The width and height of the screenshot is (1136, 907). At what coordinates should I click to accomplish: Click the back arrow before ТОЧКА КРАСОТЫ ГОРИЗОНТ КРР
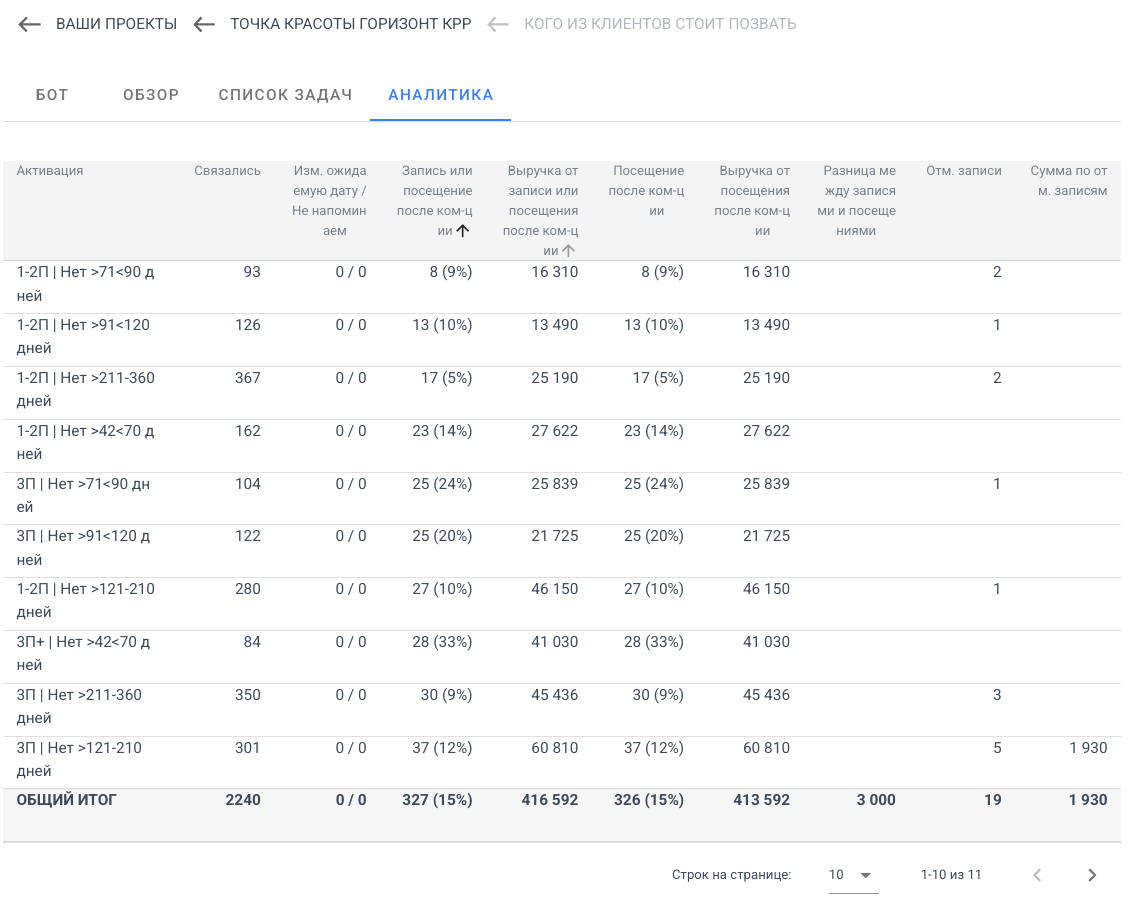click(x=204, y=25)
